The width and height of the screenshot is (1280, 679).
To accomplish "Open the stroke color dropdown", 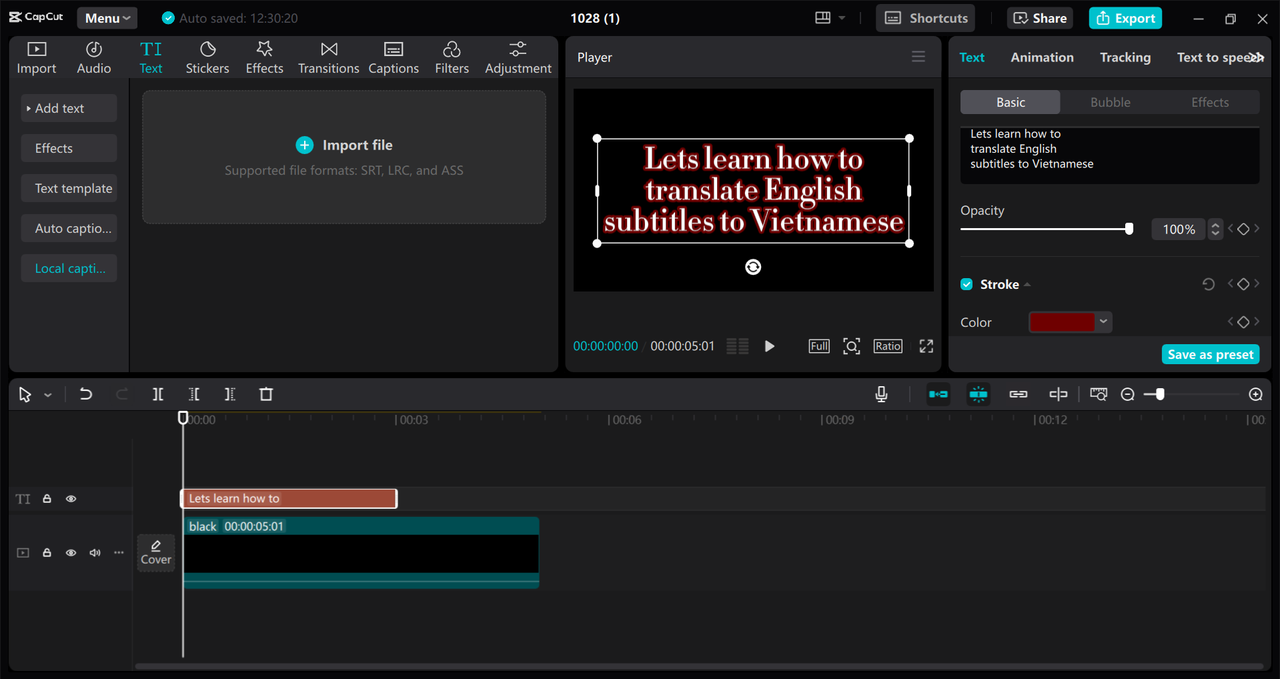I will pos(1104,322).
